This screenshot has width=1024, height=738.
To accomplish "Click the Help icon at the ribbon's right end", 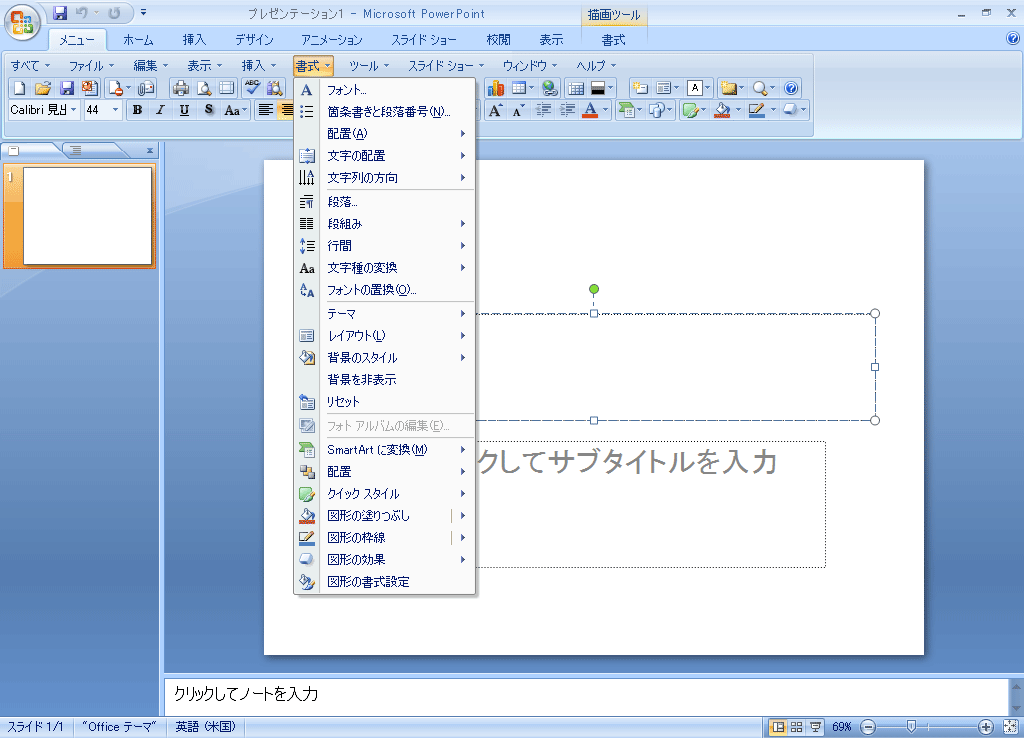I will pyautogui.click(x=1013, y=39).
